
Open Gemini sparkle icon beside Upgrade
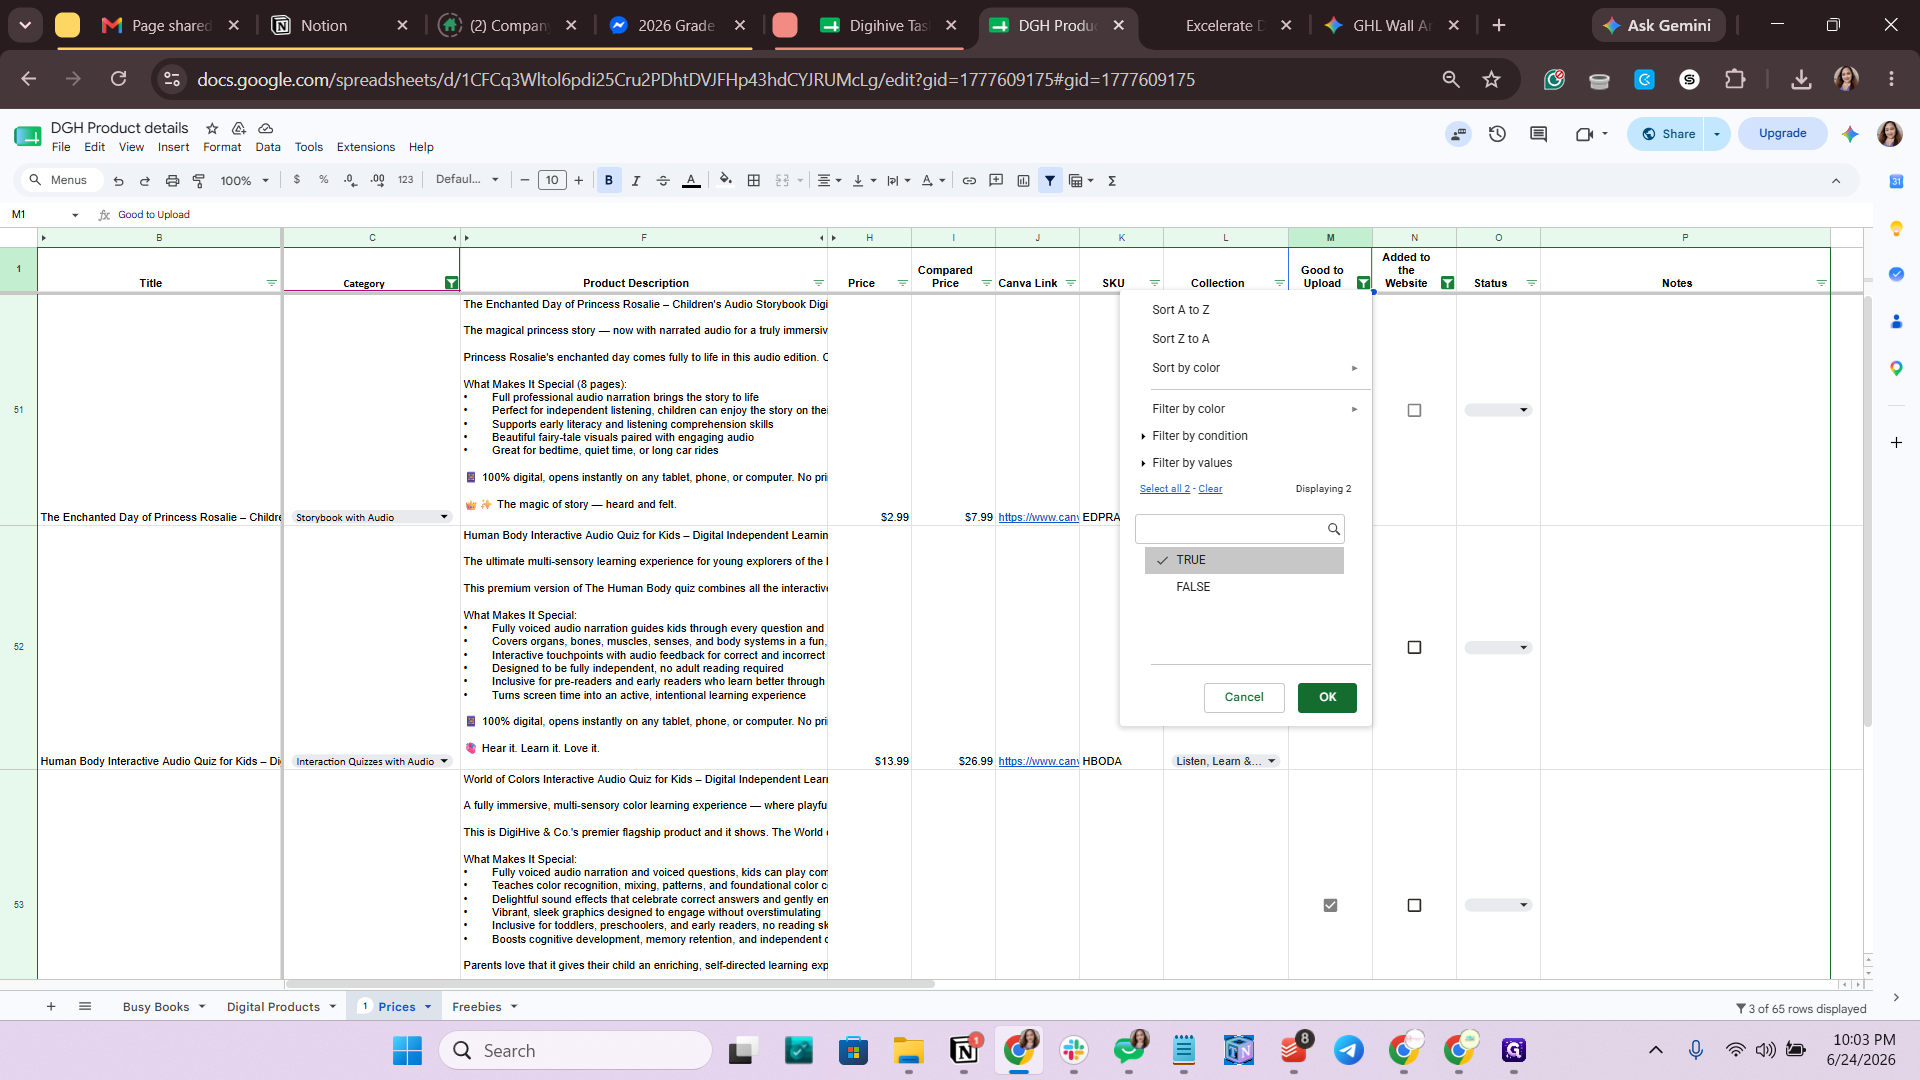pos(1850,134)
